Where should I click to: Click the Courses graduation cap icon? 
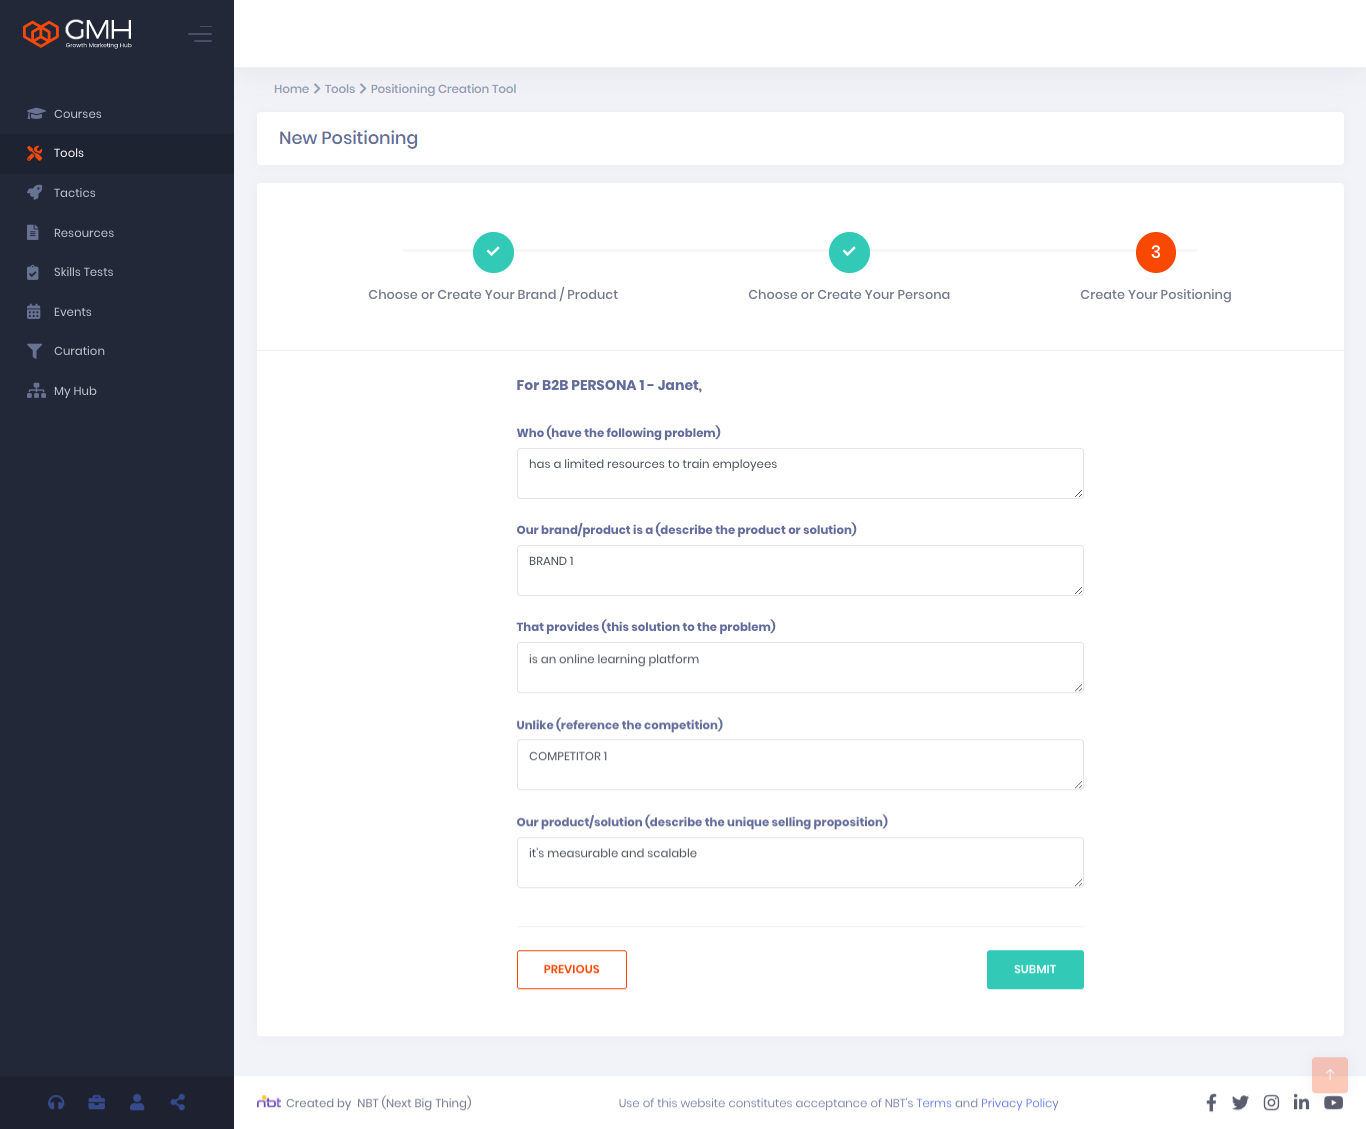tap(36, 114)
